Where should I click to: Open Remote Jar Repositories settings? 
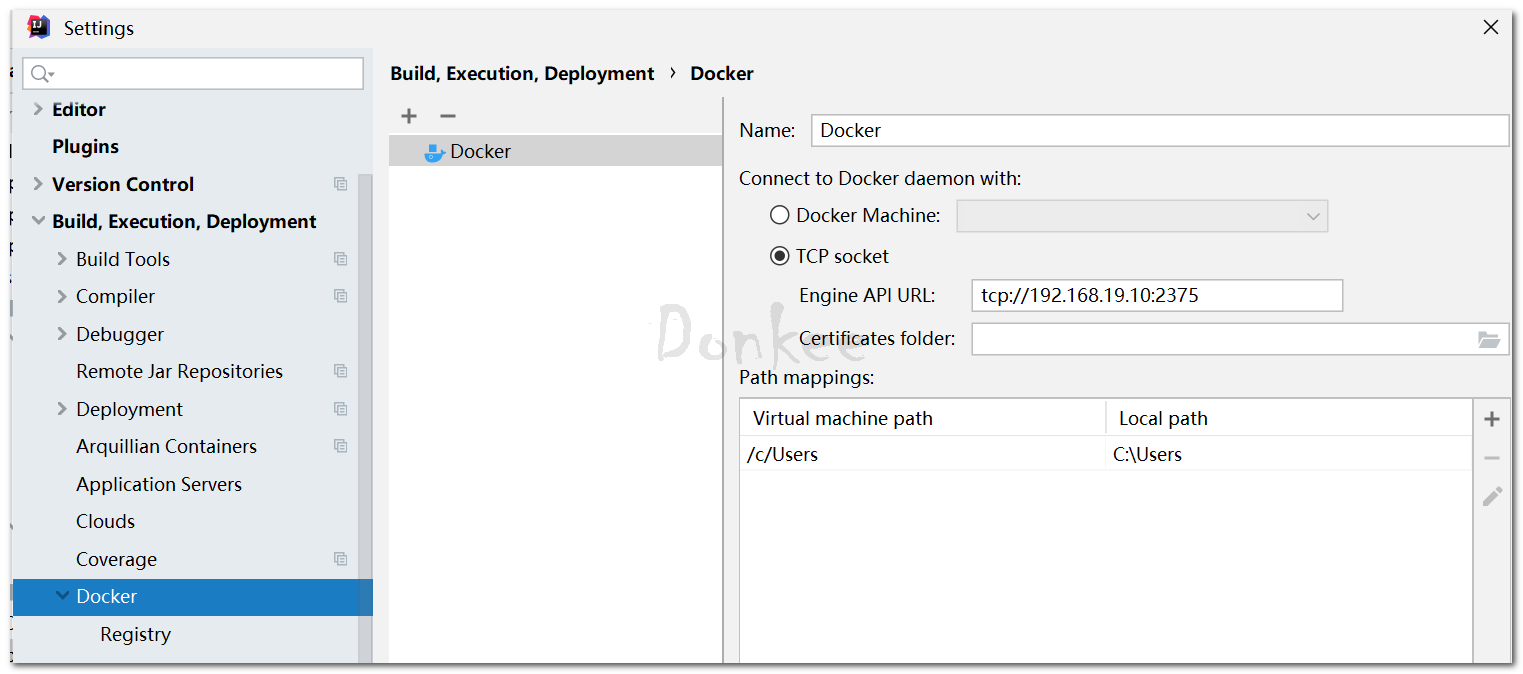pos(179,371)
